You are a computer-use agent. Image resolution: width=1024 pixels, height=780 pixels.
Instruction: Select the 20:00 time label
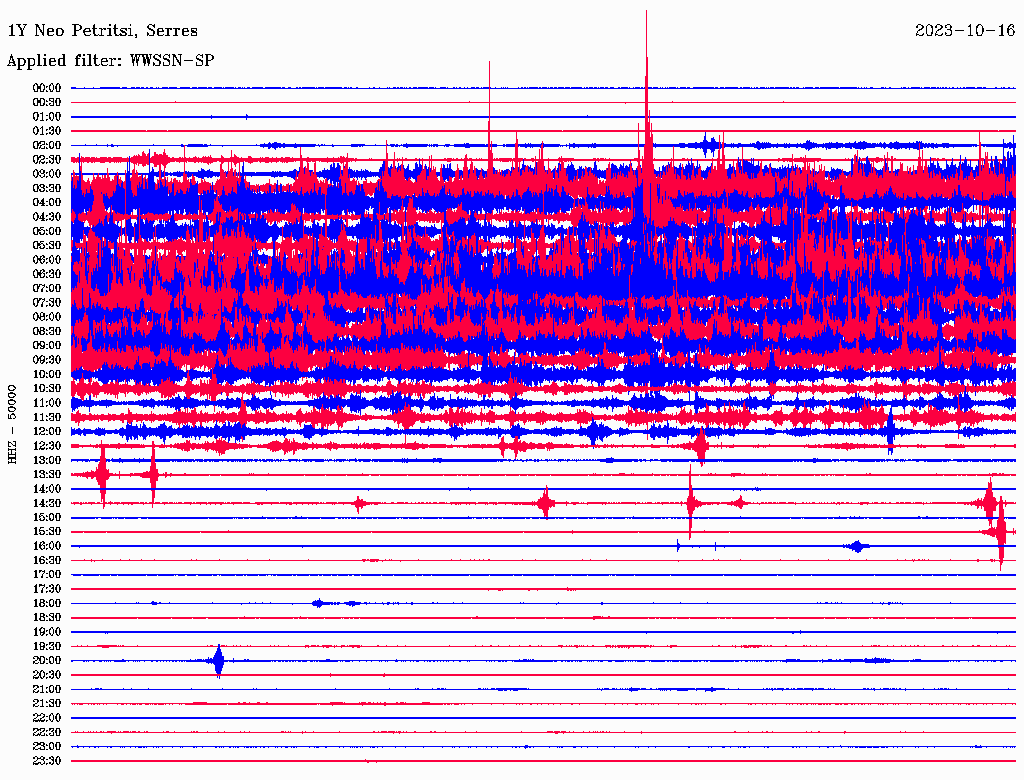coord(48,660)
